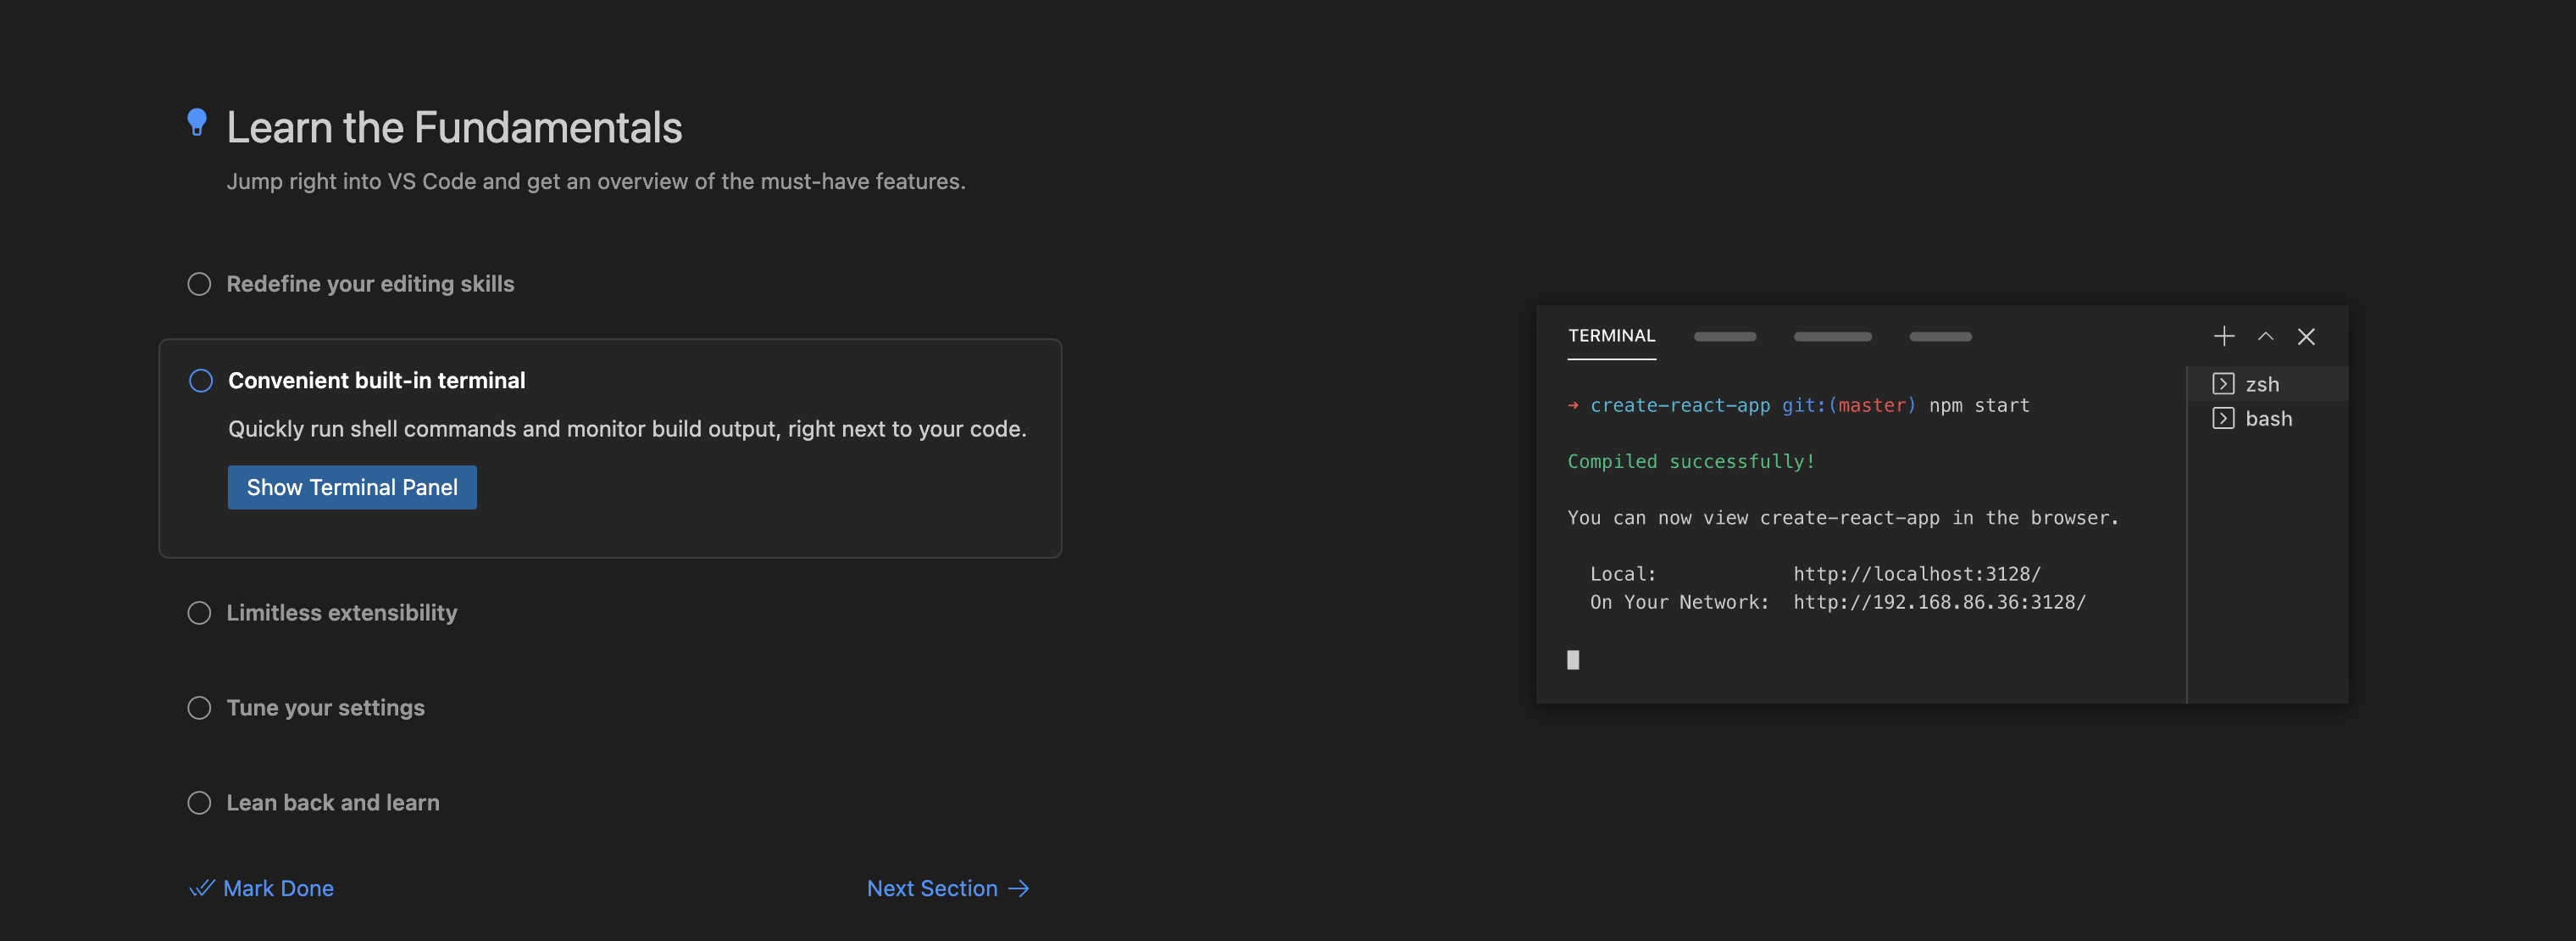Image resolution: width=2576 pixels, height=941 pixels.
Task: Toggle the Convenient built-in terminal step circle
Action: pos(201,380)
